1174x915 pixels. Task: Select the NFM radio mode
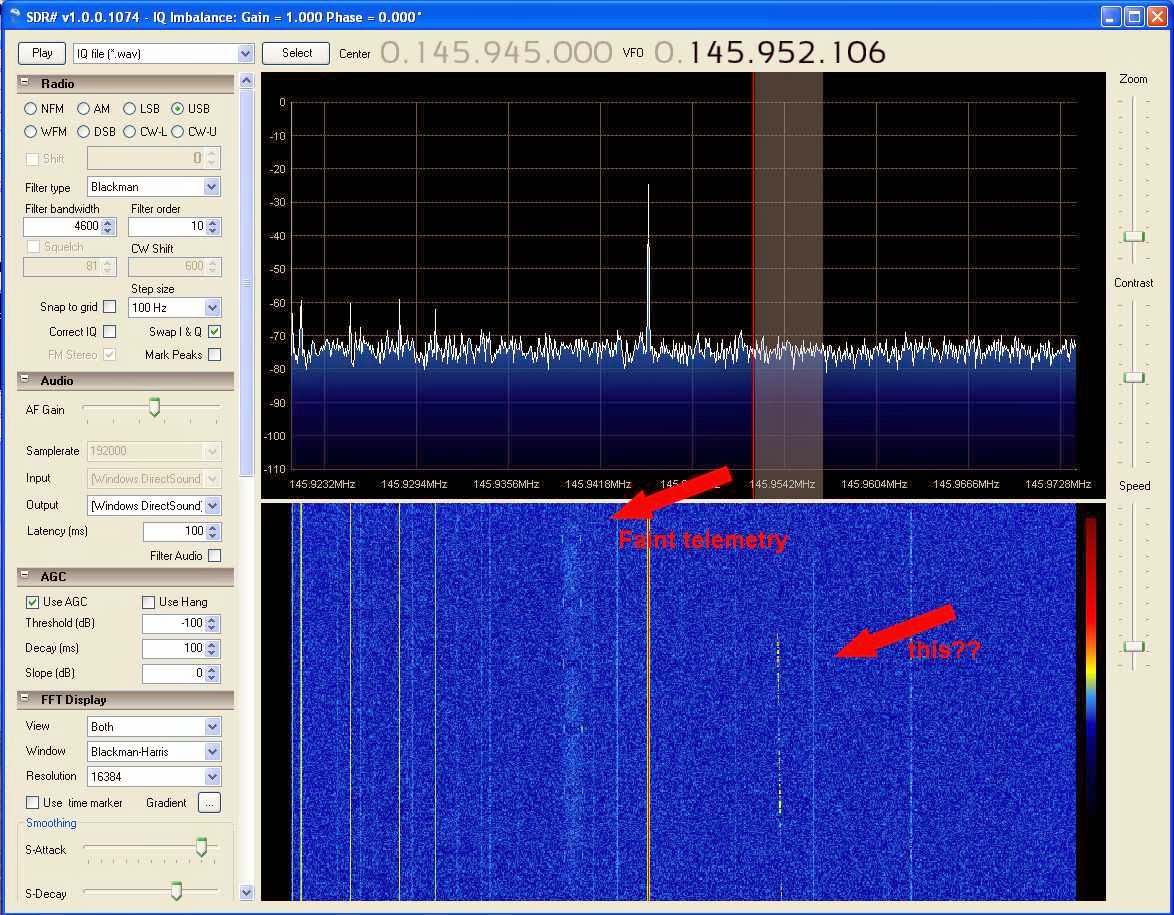pos(31,109)
